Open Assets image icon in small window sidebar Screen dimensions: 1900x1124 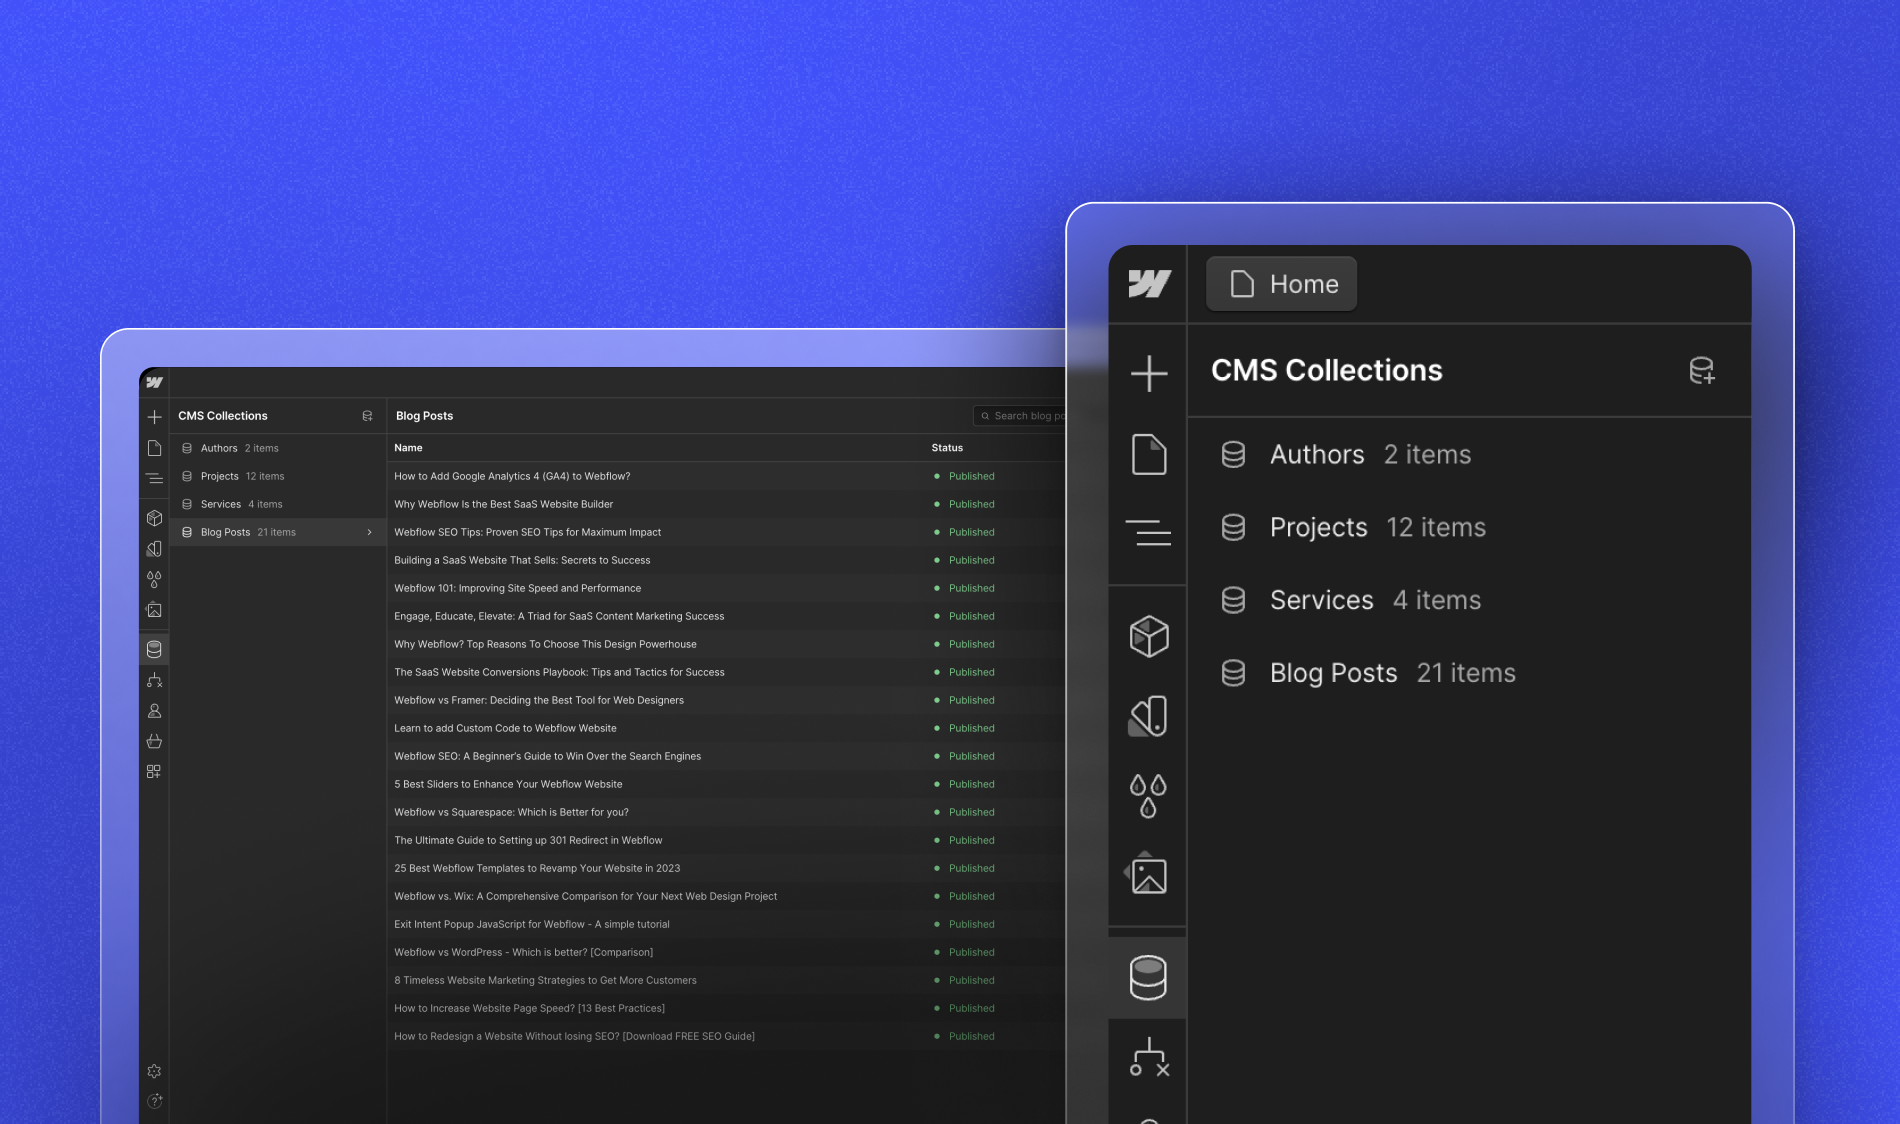pos(154,610)
